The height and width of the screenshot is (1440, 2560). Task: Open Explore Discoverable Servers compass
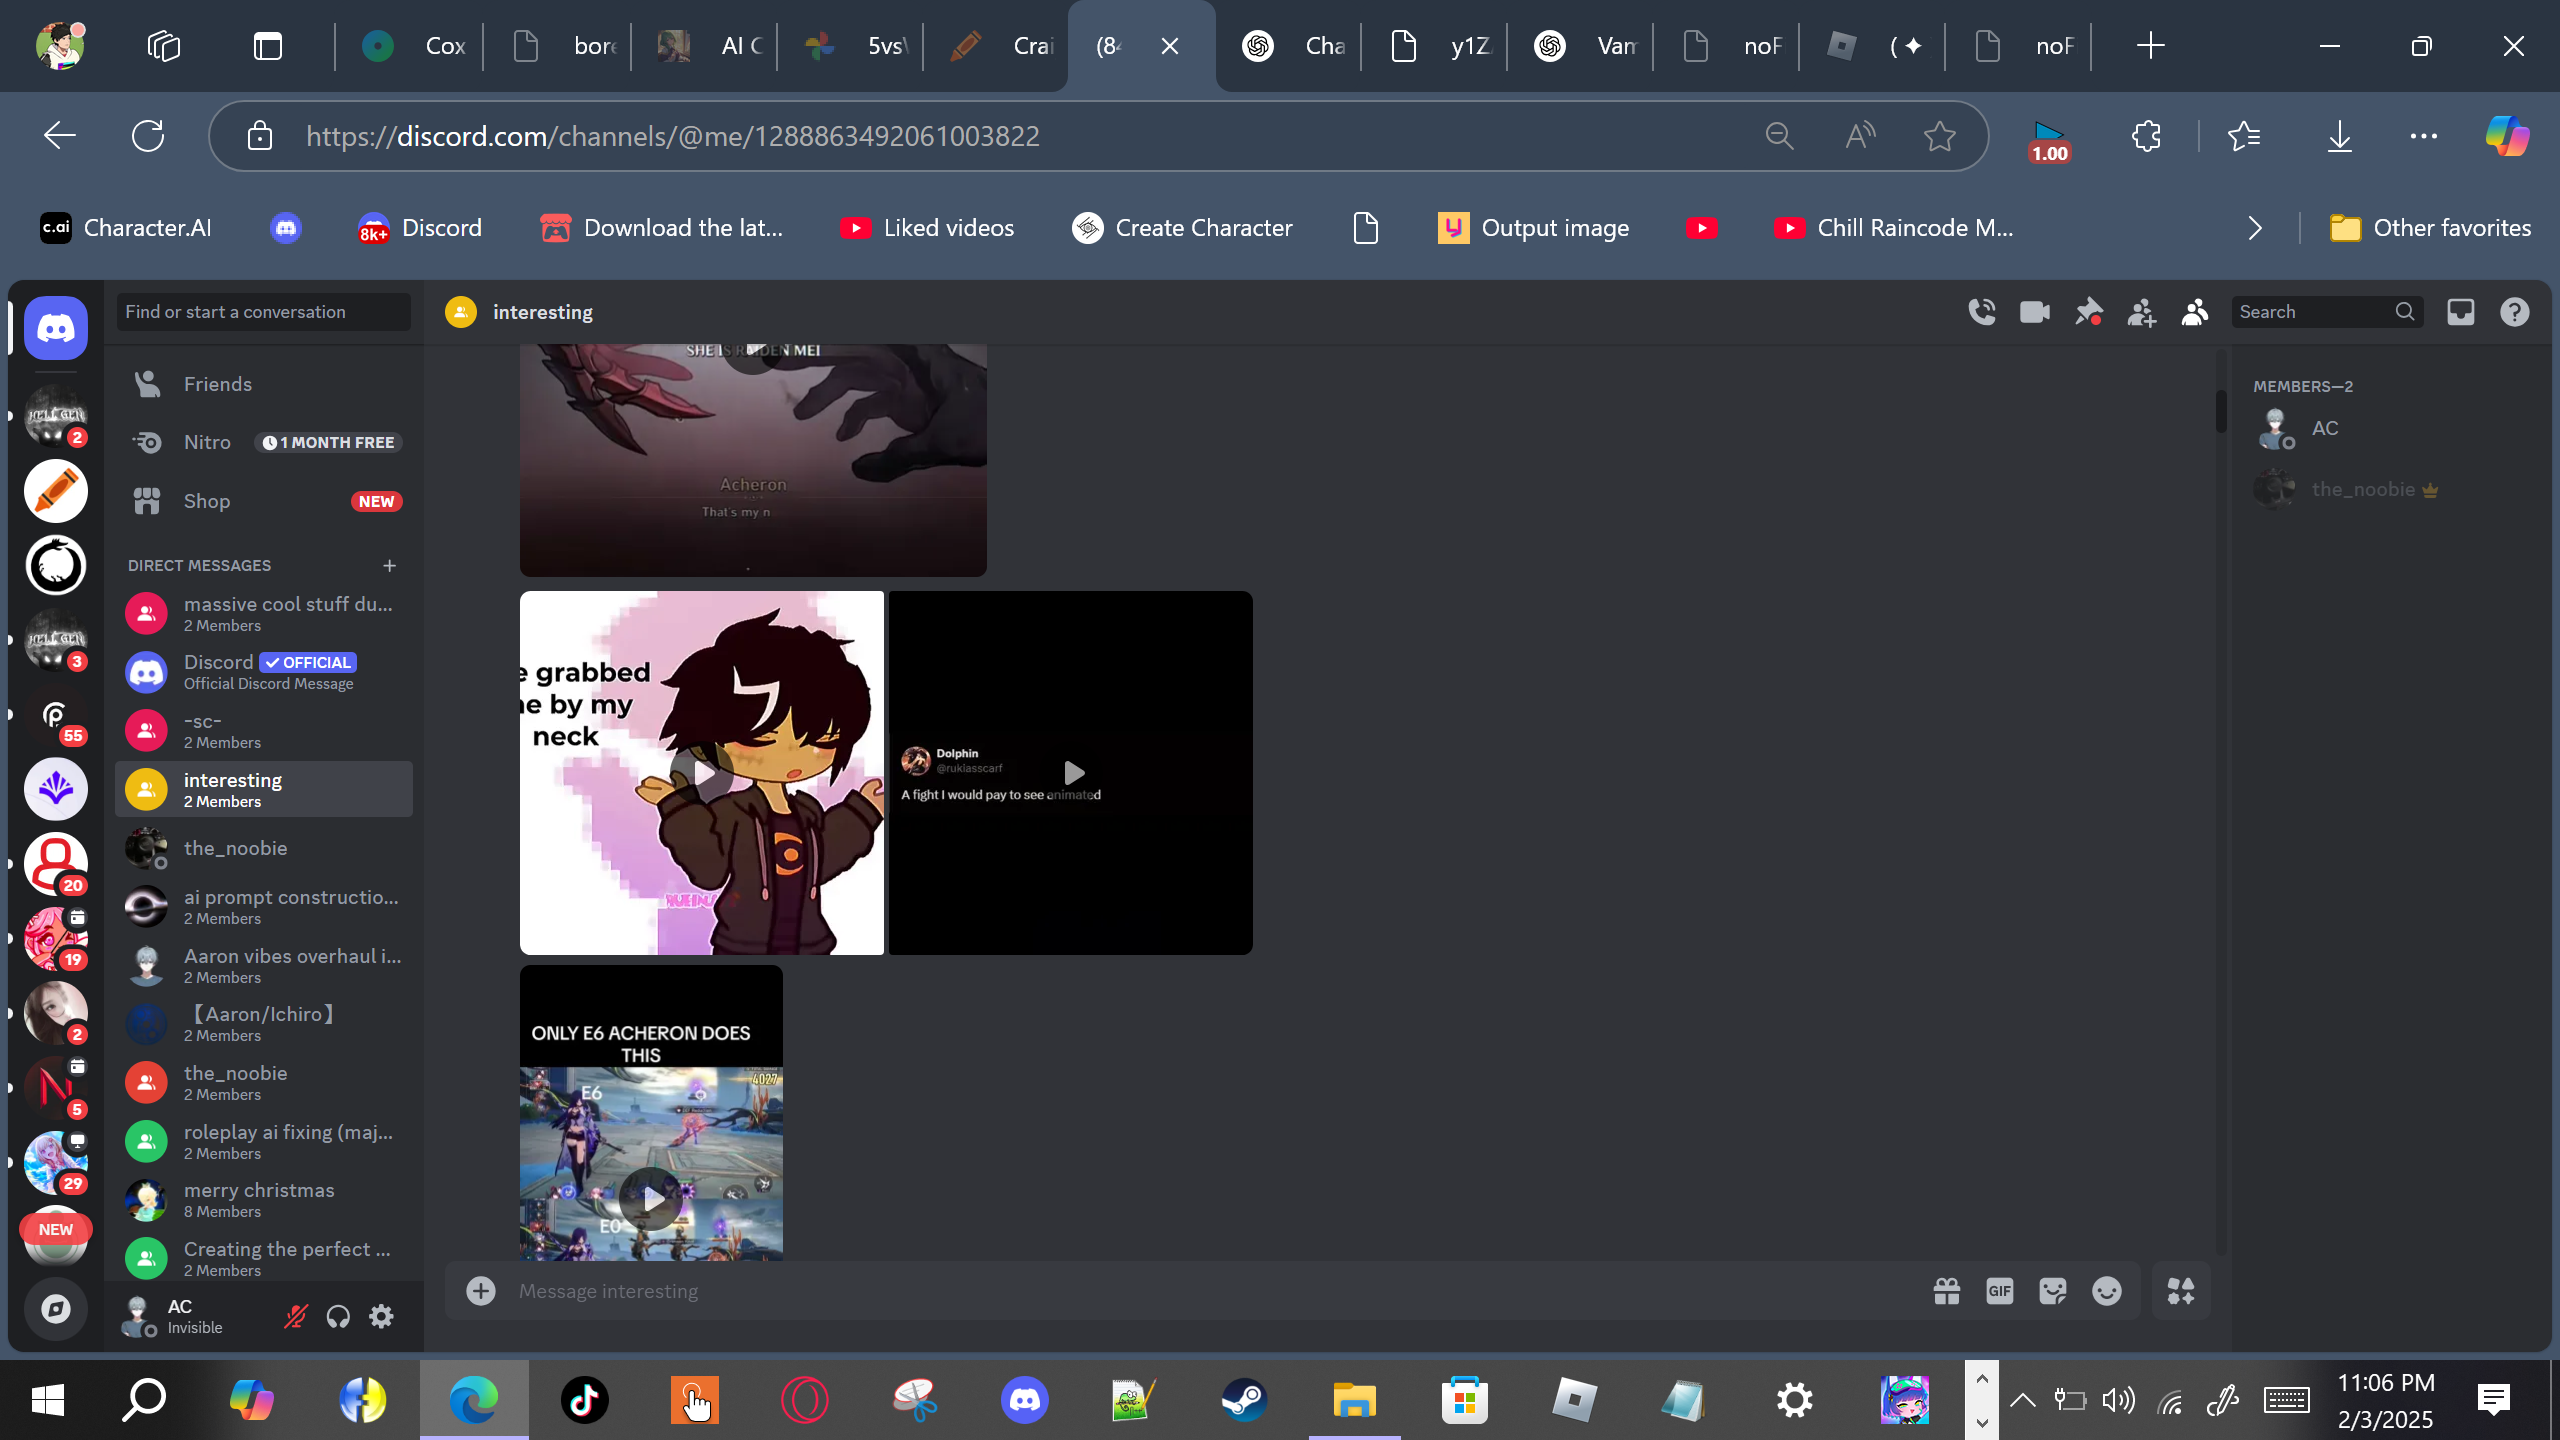click(56, 1309)
